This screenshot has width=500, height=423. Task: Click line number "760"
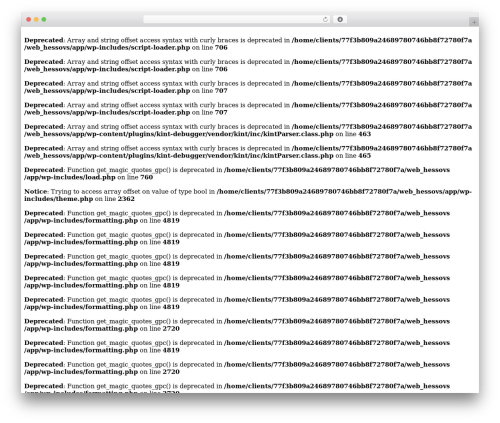coord(147,177)
